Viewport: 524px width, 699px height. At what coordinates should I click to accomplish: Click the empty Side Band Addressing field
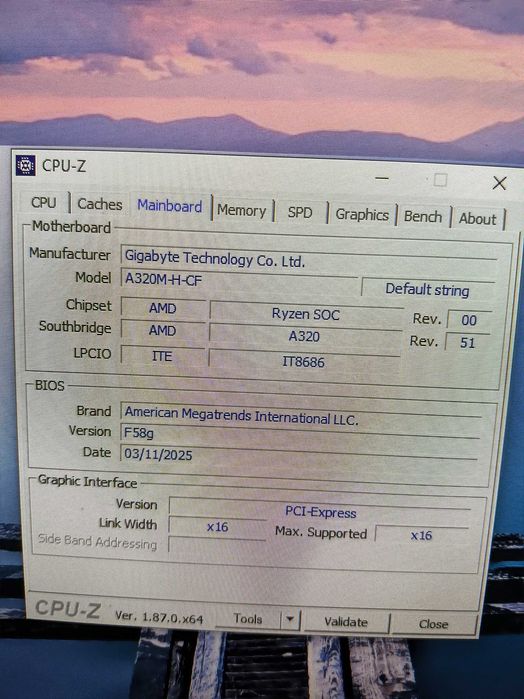217,544
